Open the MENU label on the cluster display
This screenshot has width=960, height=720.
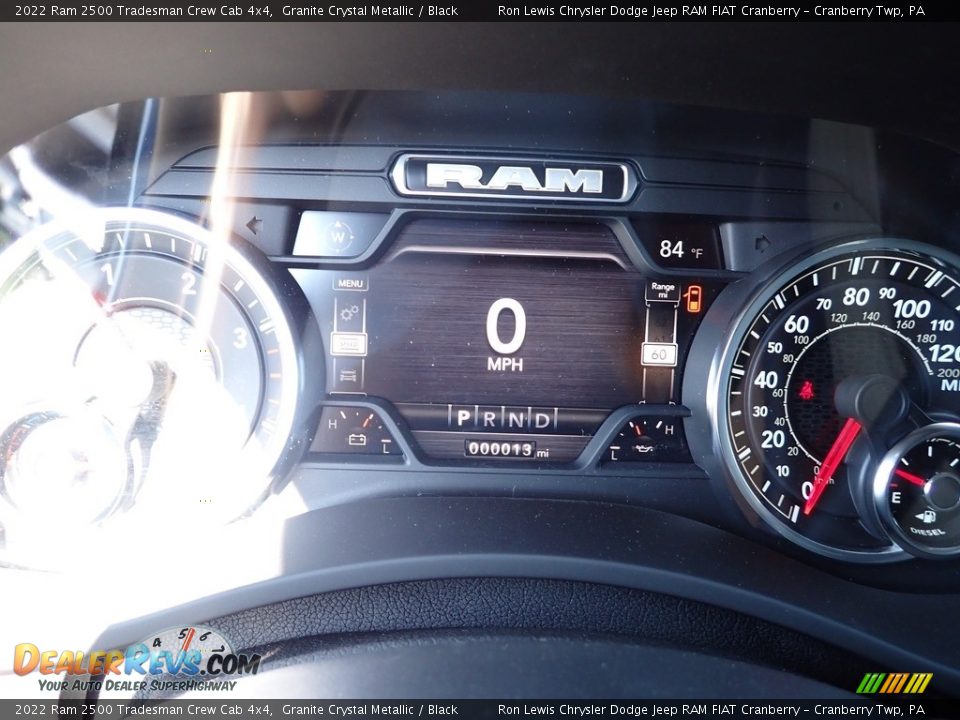pos(350,283)
